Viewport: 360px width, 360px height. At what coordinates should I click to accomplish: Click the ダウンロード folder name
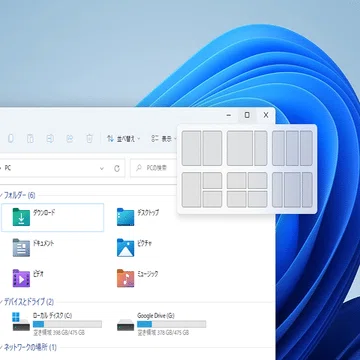44,213
